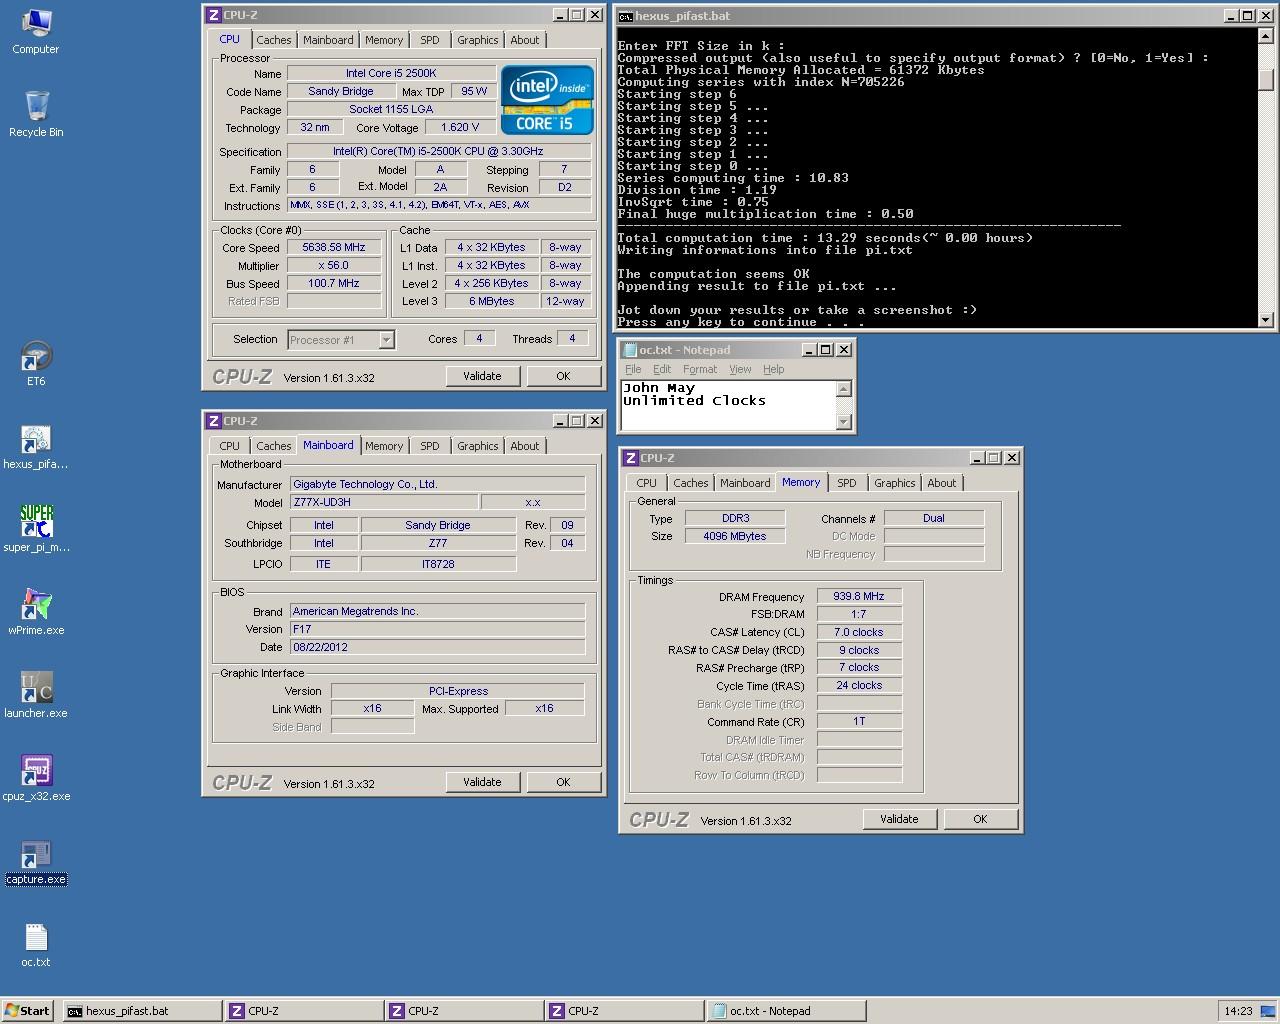Click the CPU-Z title icon of the Mainboard window
This screenshot has width=1280, height=1024.
click(213, 421)
